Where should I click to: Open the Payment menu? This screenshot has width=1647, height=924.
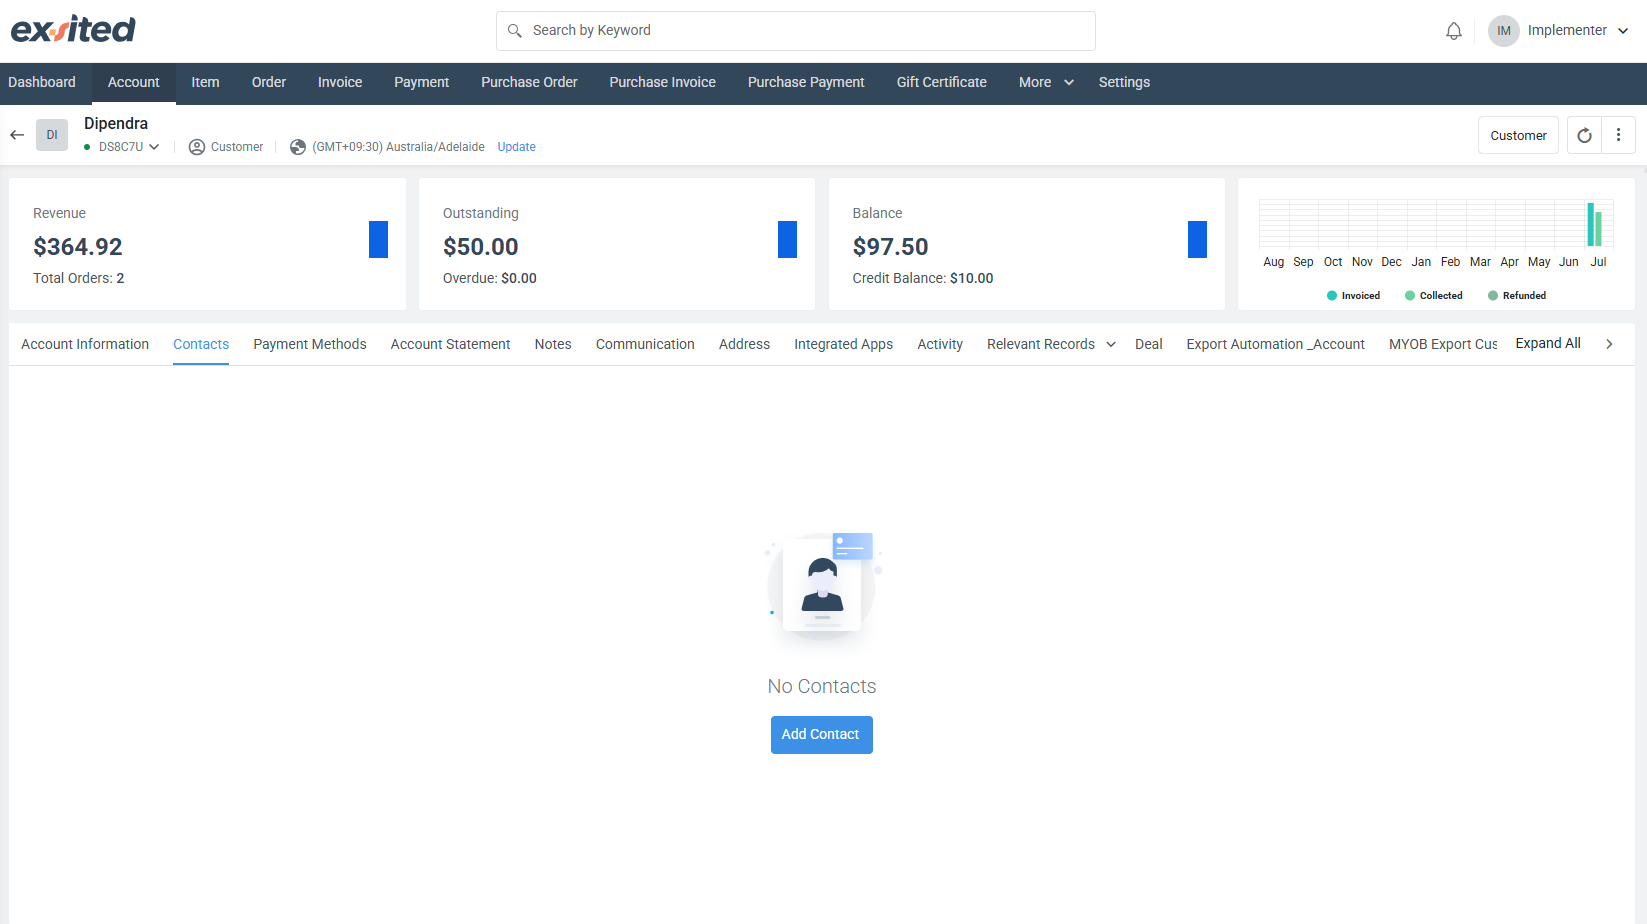[421, 83]
